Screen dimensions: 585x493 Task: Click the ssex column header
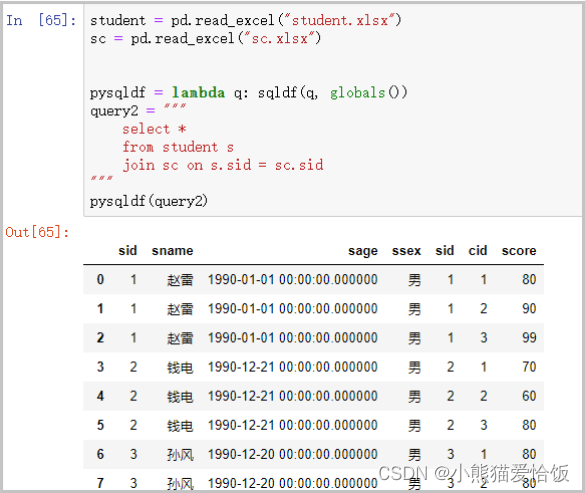406,251
